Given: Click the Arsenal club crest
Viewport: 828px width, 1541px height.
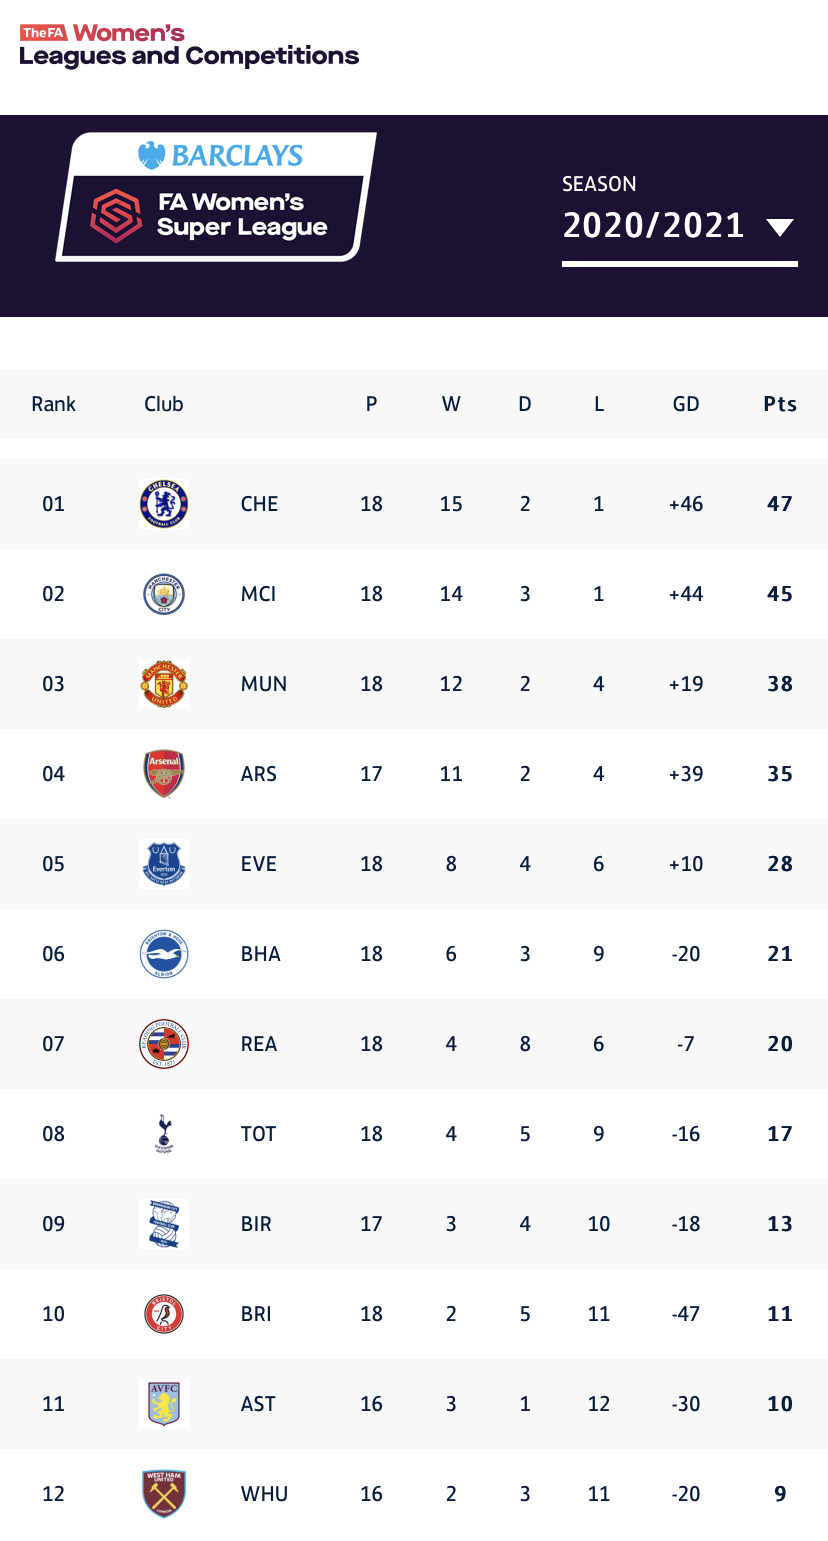Looking at the screenshot, I should (x=164, y=774).
